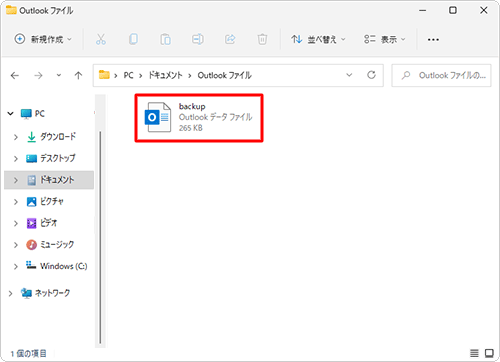Close the Outlook ファイル window

484,10
